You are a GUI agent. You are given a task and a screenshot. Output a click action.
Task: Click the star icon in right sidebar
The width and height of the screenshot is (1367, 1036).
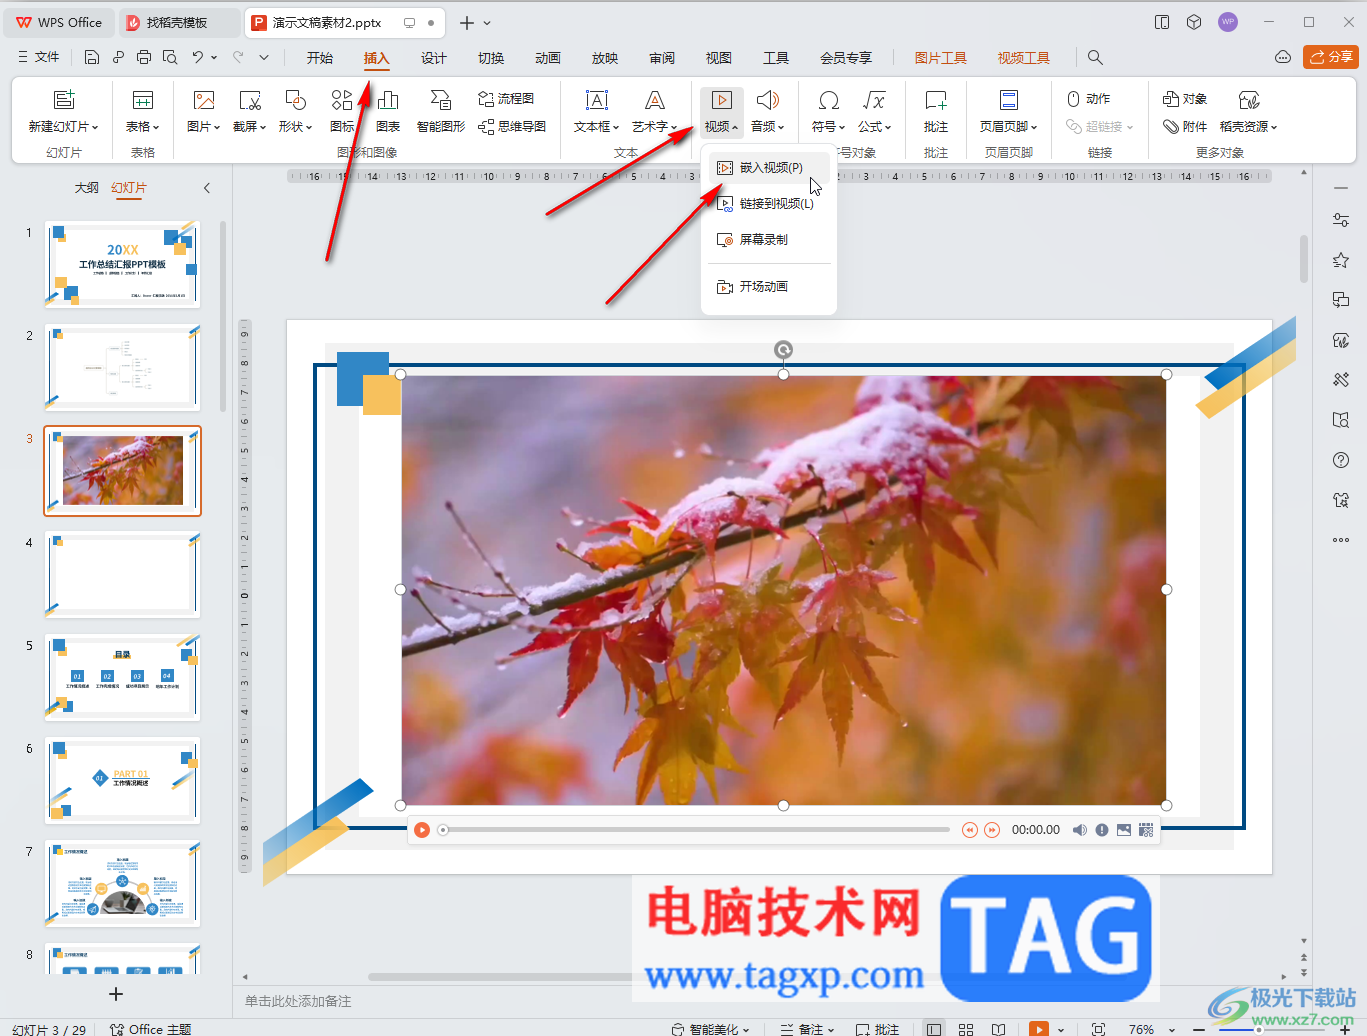point(1341,260)
